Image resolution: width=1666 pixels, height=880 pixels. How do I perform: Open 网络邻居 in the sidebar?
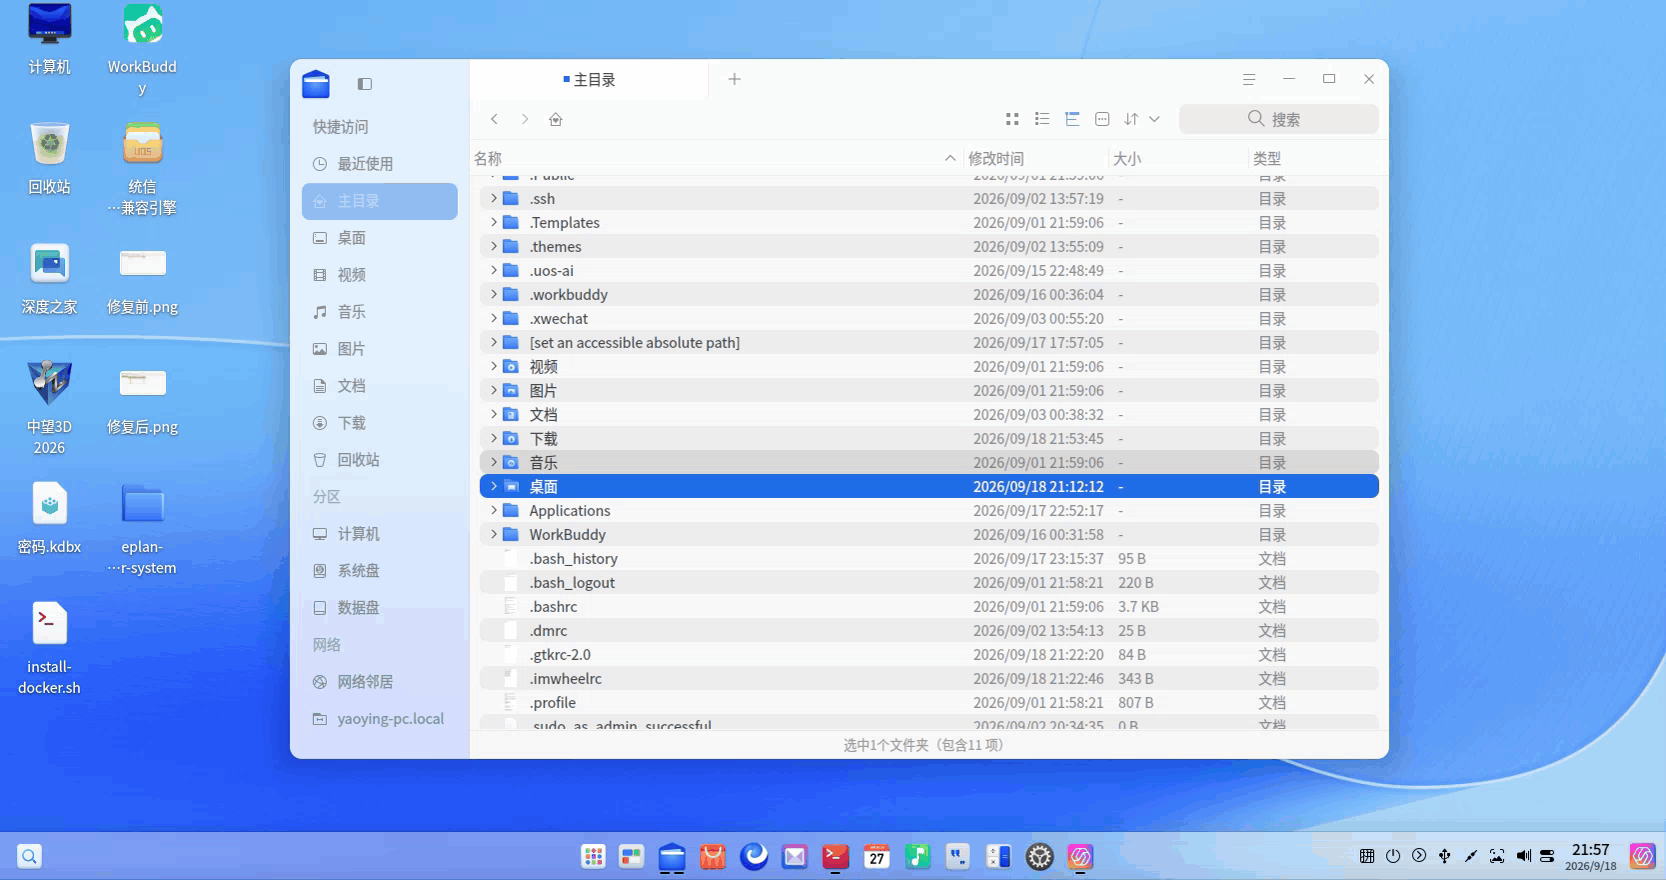click(x=380, y=682)
